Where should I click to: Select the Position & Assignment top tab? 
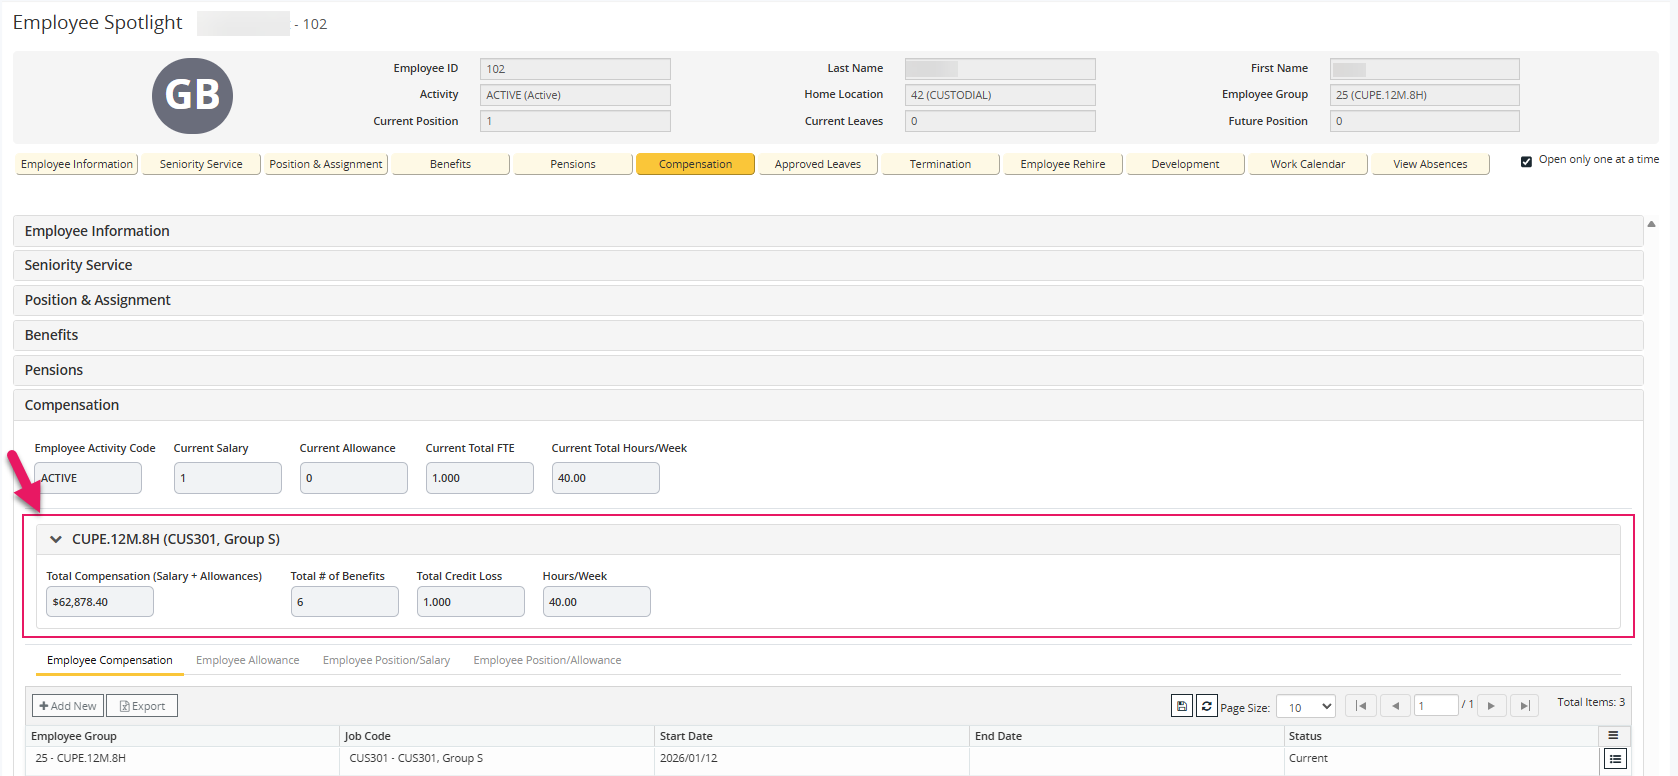click(x=326, y=164)
